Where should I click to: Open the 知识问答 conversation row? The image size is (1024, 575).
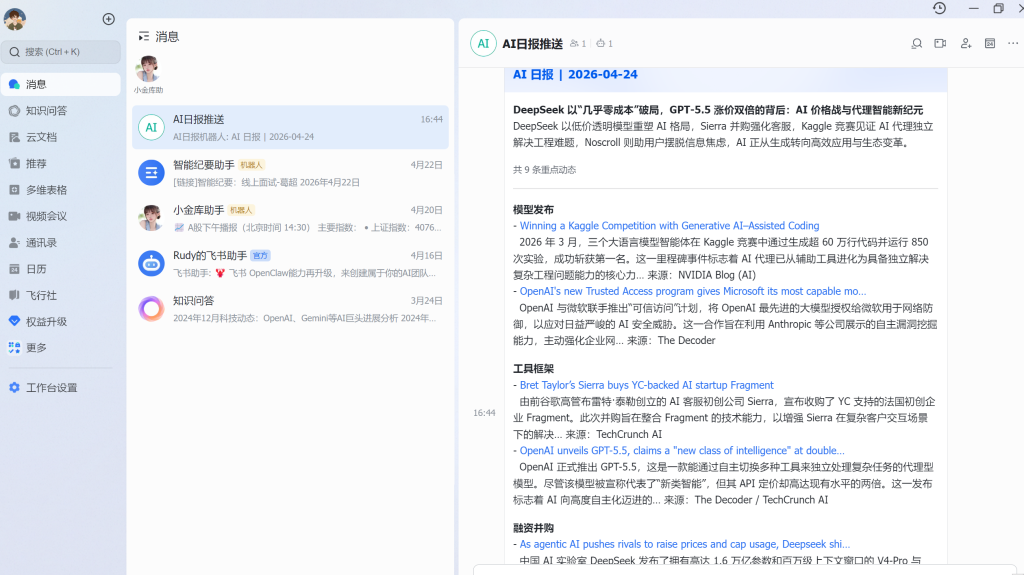(x=290, y=309)
